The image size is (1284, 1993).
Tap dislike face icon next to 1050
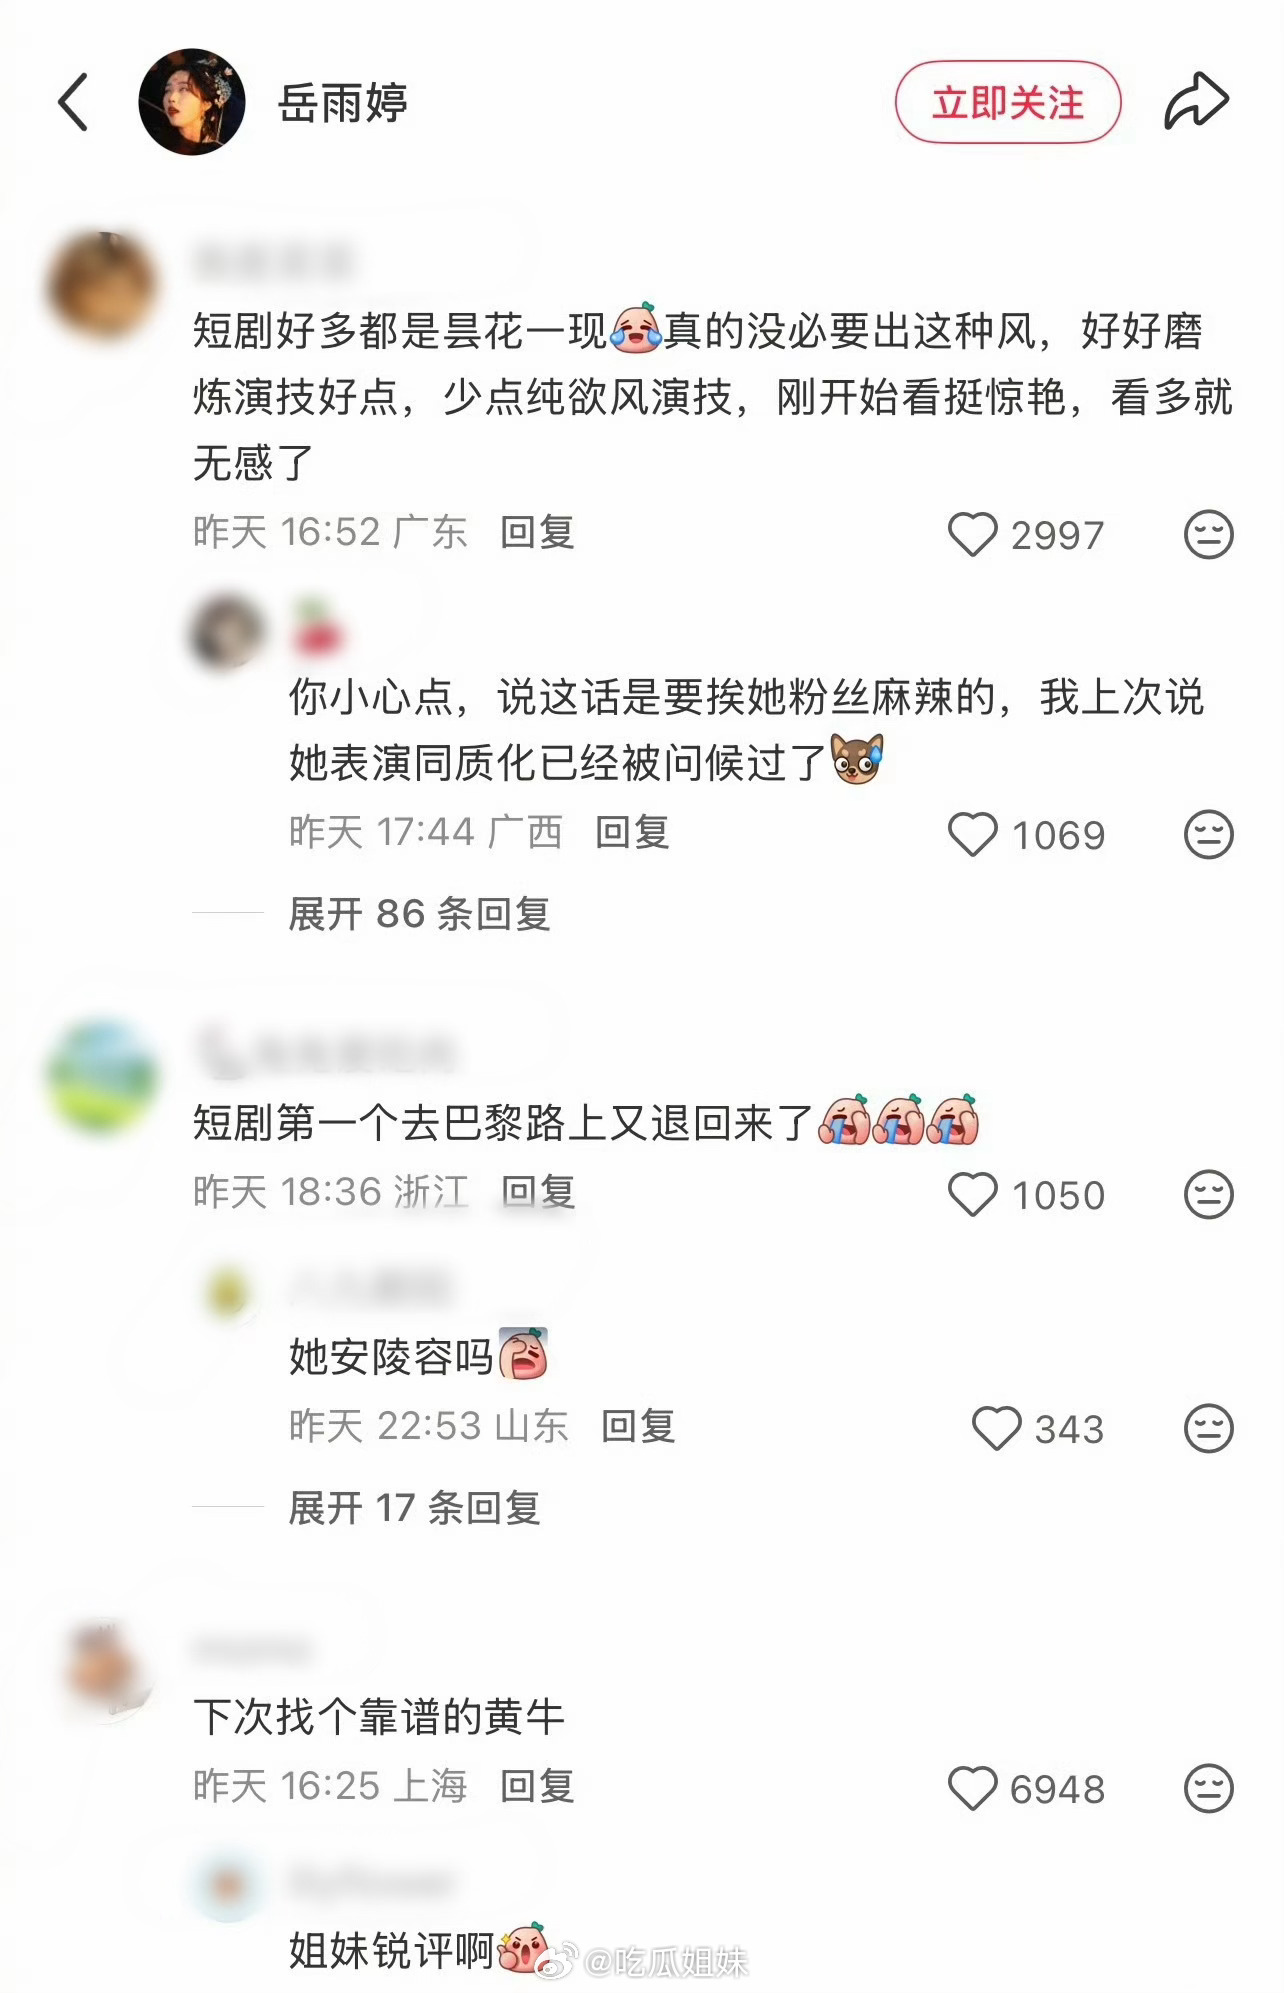(x=1208, y=1194)
